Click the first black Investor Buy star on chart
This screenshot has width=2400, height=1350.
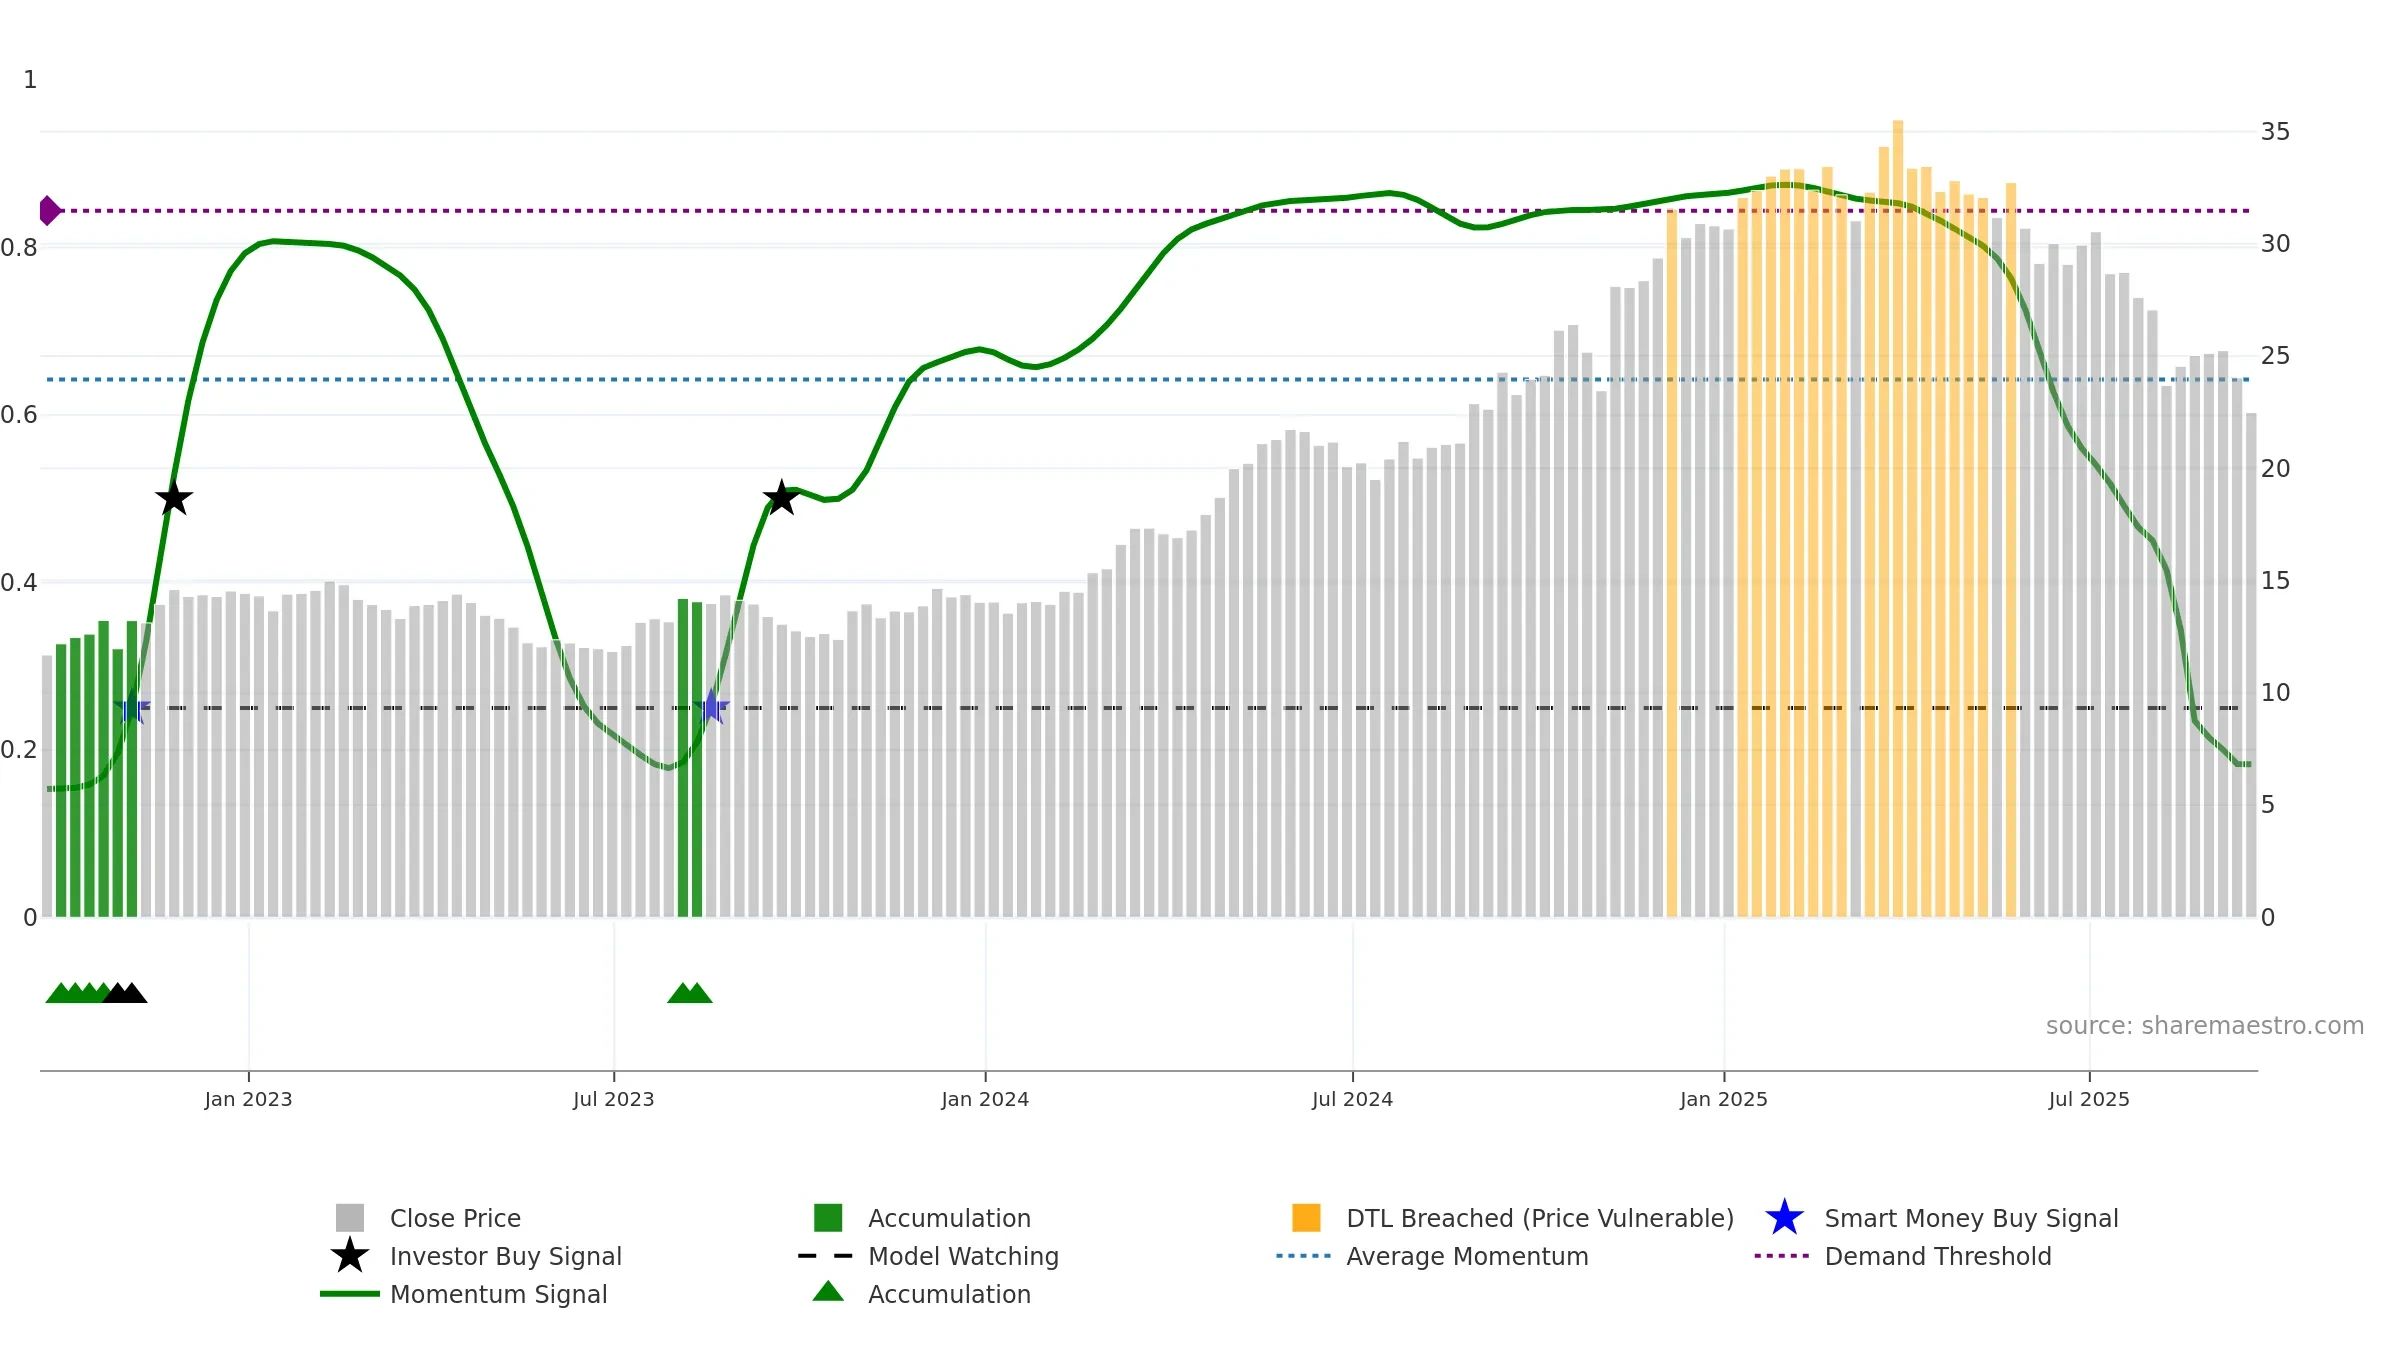click(x=174, y=498)
